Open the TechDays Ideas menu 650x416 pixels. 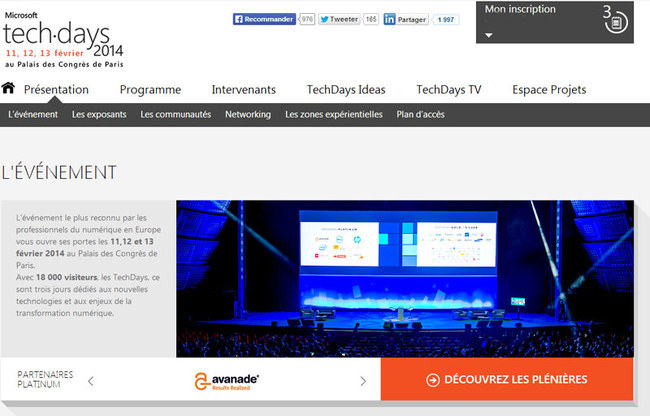tap(346, 89)
